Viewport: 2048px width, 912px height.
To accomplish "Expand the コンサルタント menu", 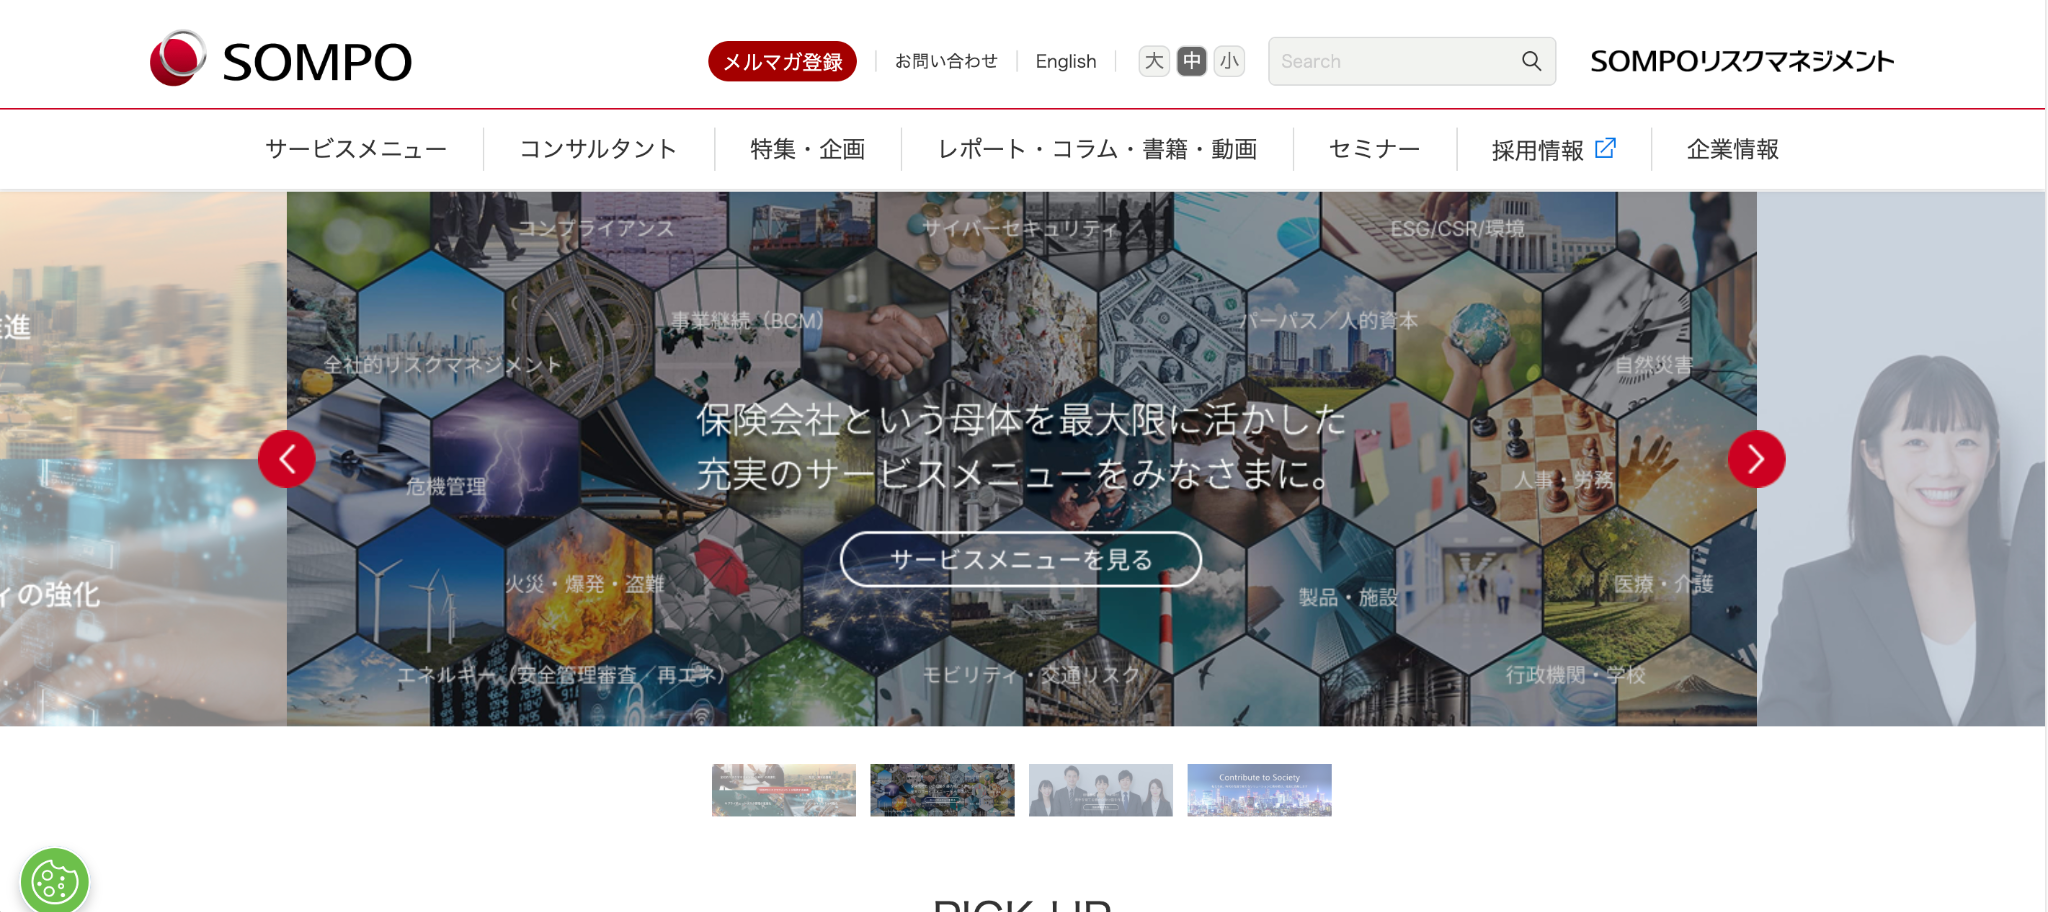I will pos(598,149).
